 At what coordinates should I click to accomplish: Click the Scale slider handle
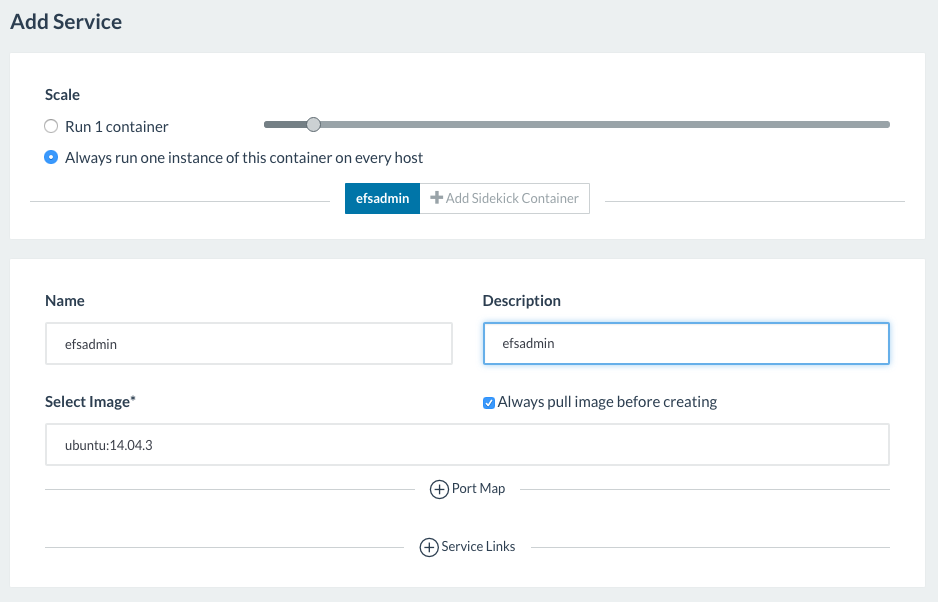pyautogui.click(x=313, y=125)
